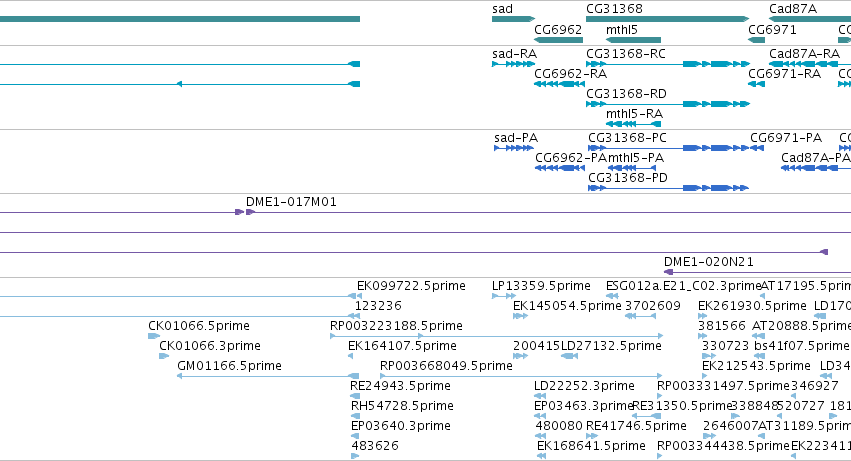The width and height of the screenshot is (851, 461).
Task: Select the CG31368-PD coding feature
Action: point(669,188)
